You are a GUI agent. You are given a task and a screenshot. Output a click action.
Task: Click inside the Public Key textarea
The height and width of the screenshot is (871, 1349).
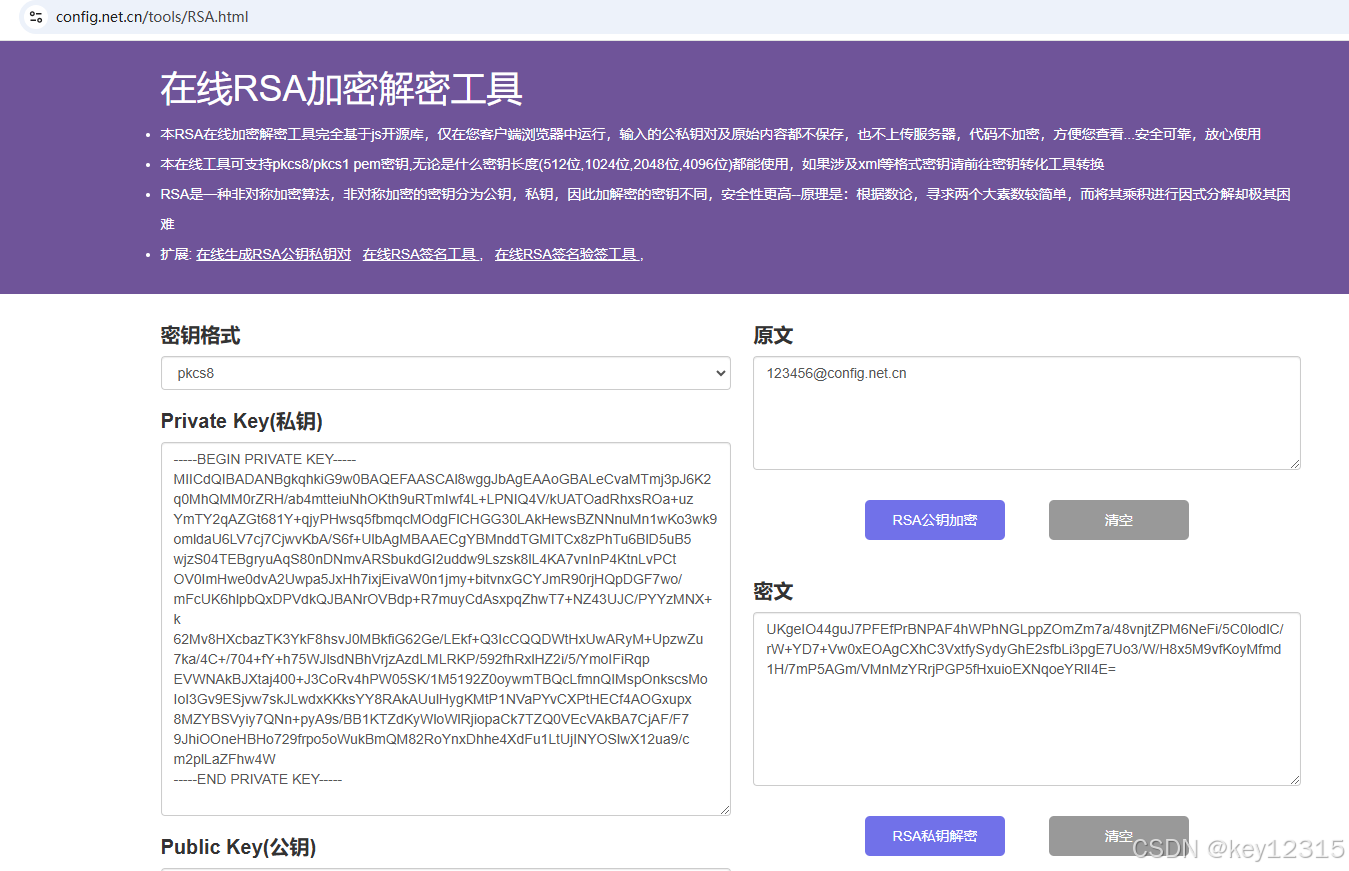click(445, 868)
